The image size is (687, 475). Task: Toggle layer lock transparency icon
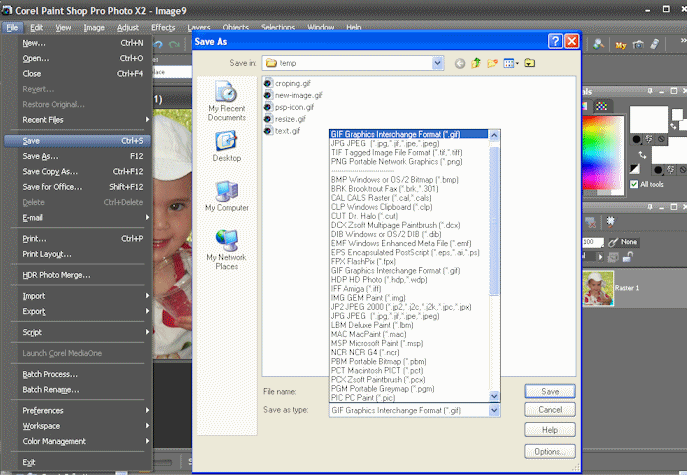tap(627, 257)
